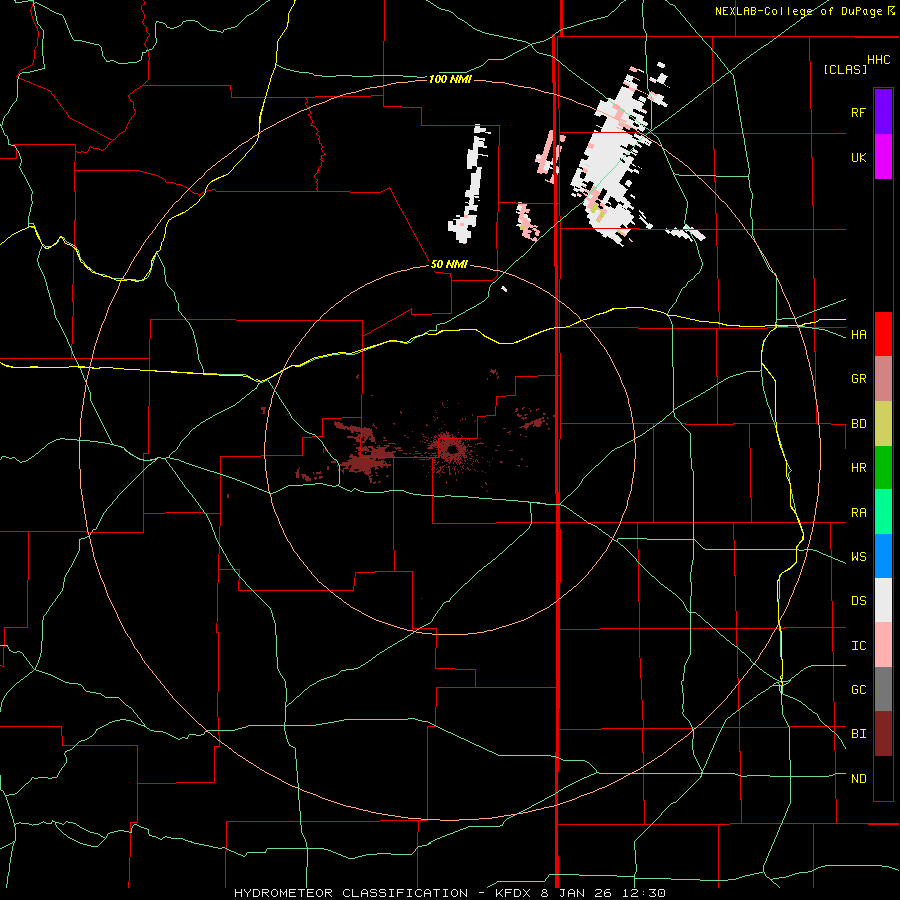Pick the RA rain legend swatch
The image size is (900, 900).
[x=883, y=512]
